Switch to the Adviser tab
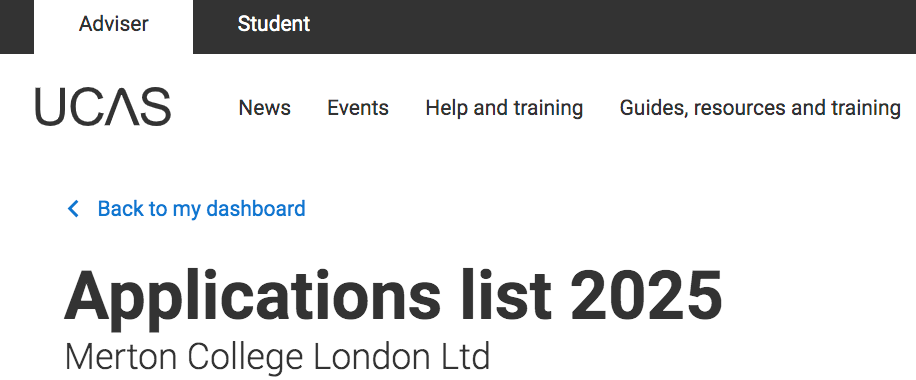The height and width of the screenshot is (380, 916). 113,26
